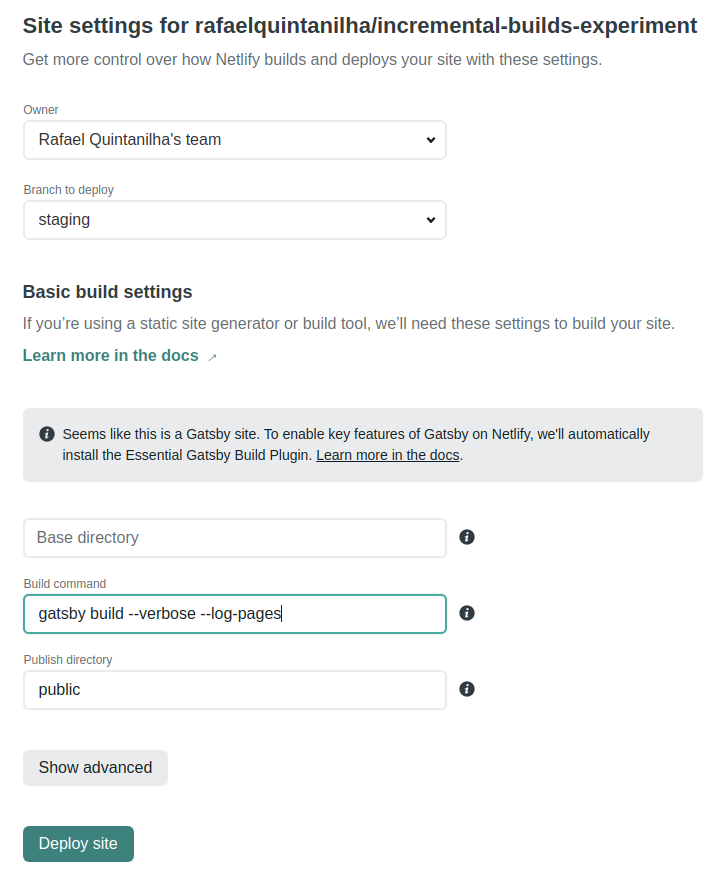This screenshot has width=725, height=880.
Task: Click the "Basic build settings" heading
Action: pyautogui.click(x=107, y=292)
